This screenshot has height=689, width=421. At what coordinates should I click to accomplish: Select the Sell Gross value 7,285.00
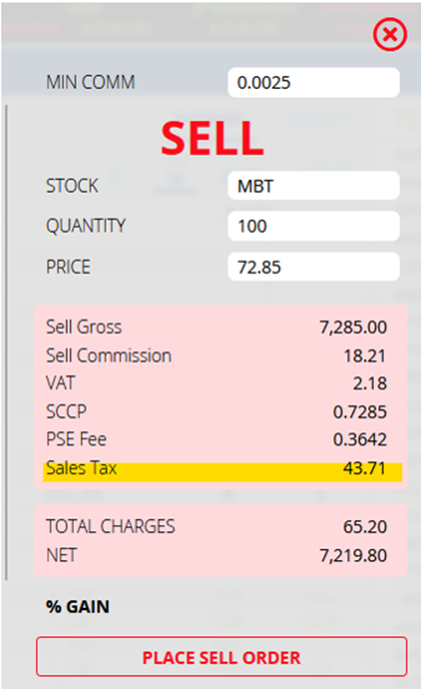(353, 327)
